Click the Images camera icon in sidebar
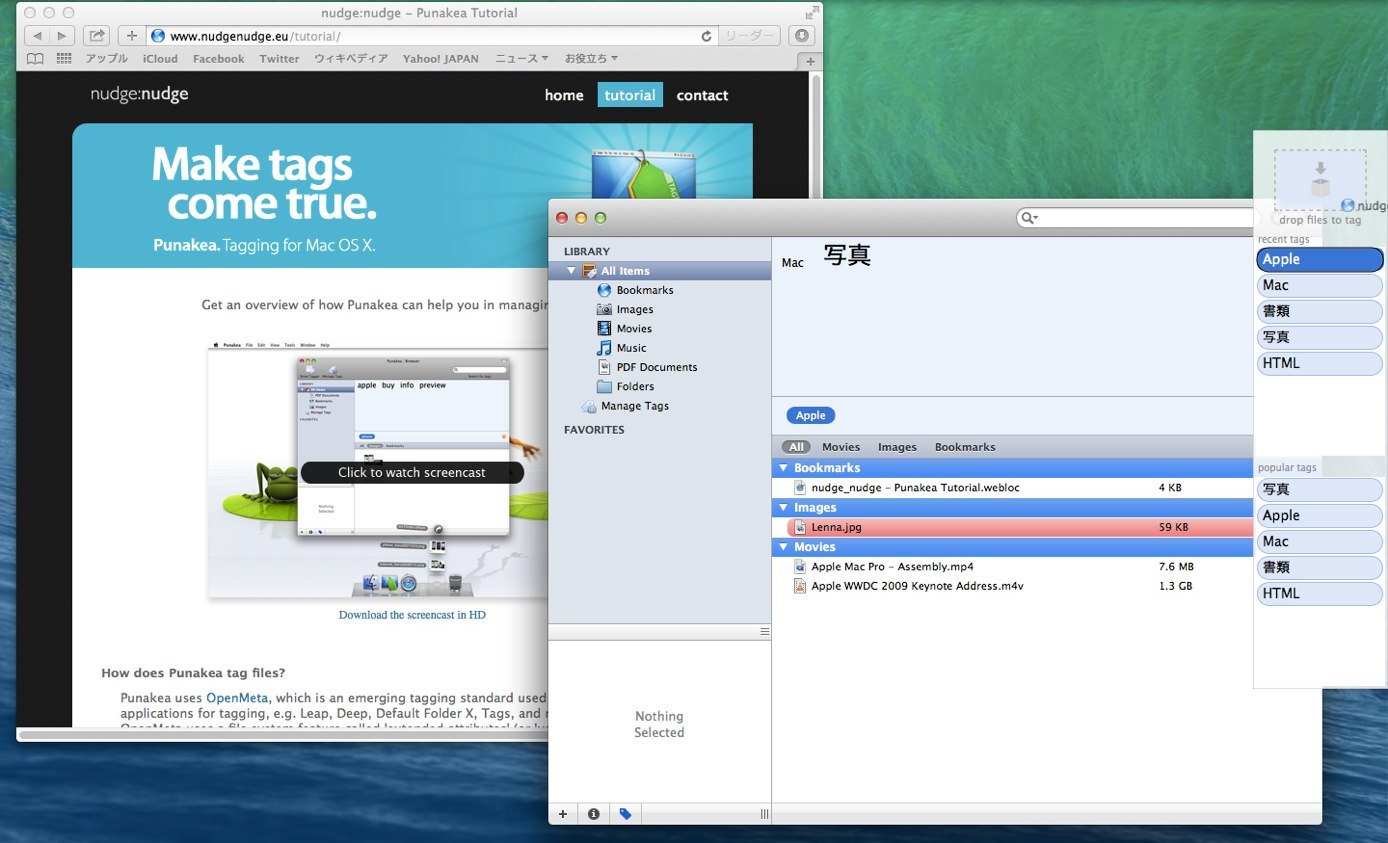The height and width of the screenshot is (843, 1388). [x=604, y=309]
